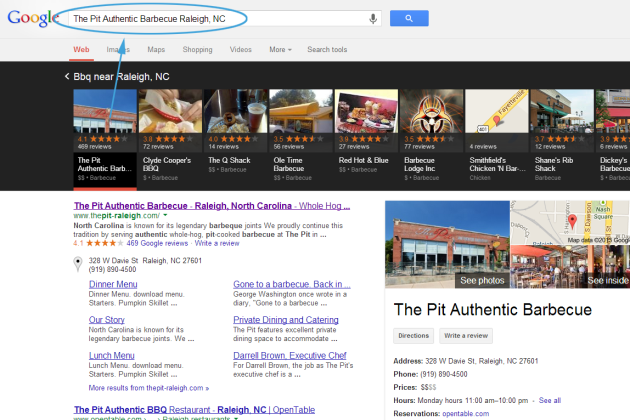
Task: Click the Directions button
Action: (x=413, y=336)
